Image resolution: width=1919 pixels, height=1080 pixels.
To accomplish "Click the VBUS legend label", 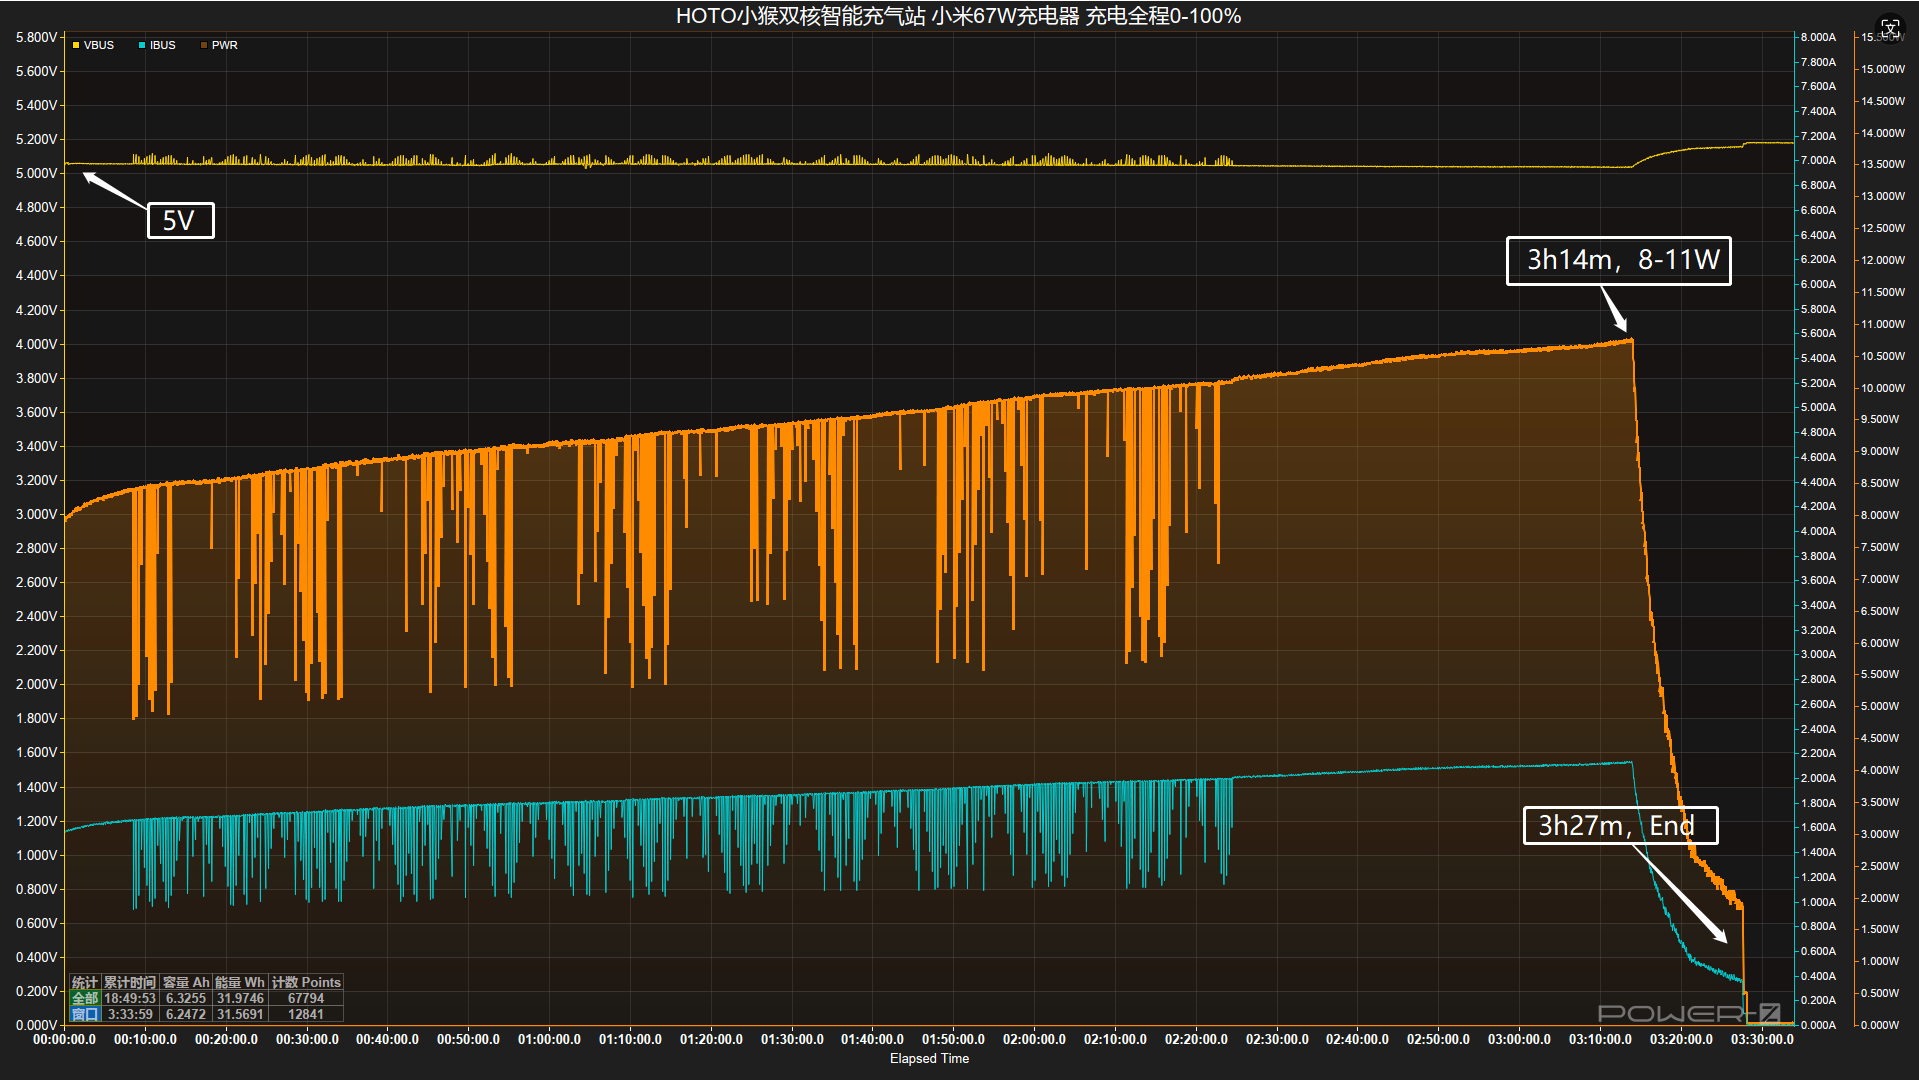I will (99, 45).
